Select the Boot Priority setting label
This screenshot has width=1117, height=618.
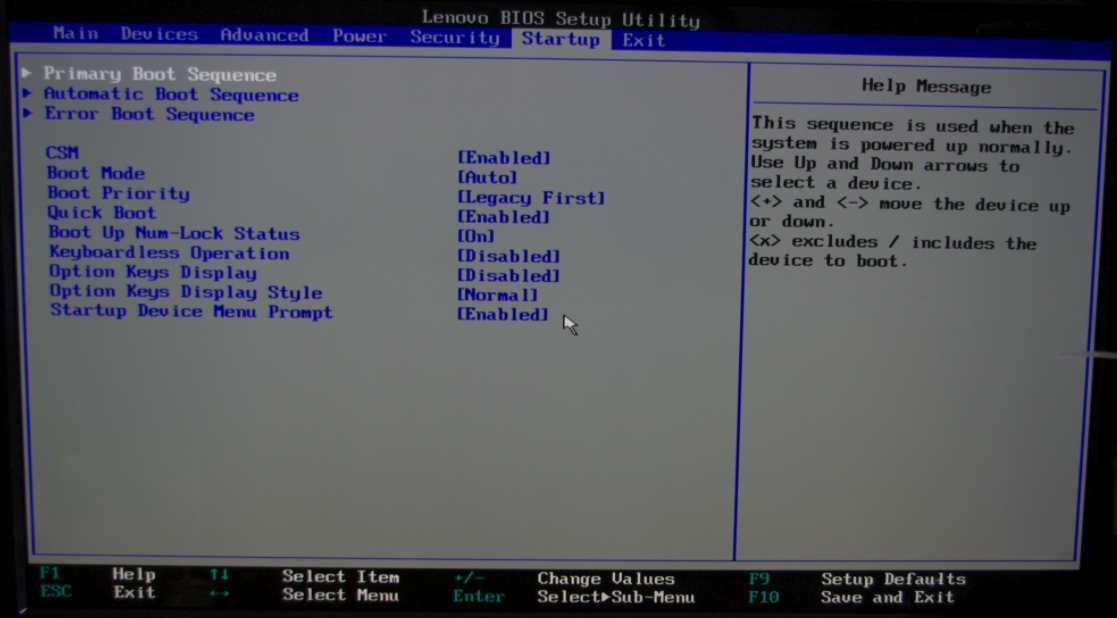118,193
